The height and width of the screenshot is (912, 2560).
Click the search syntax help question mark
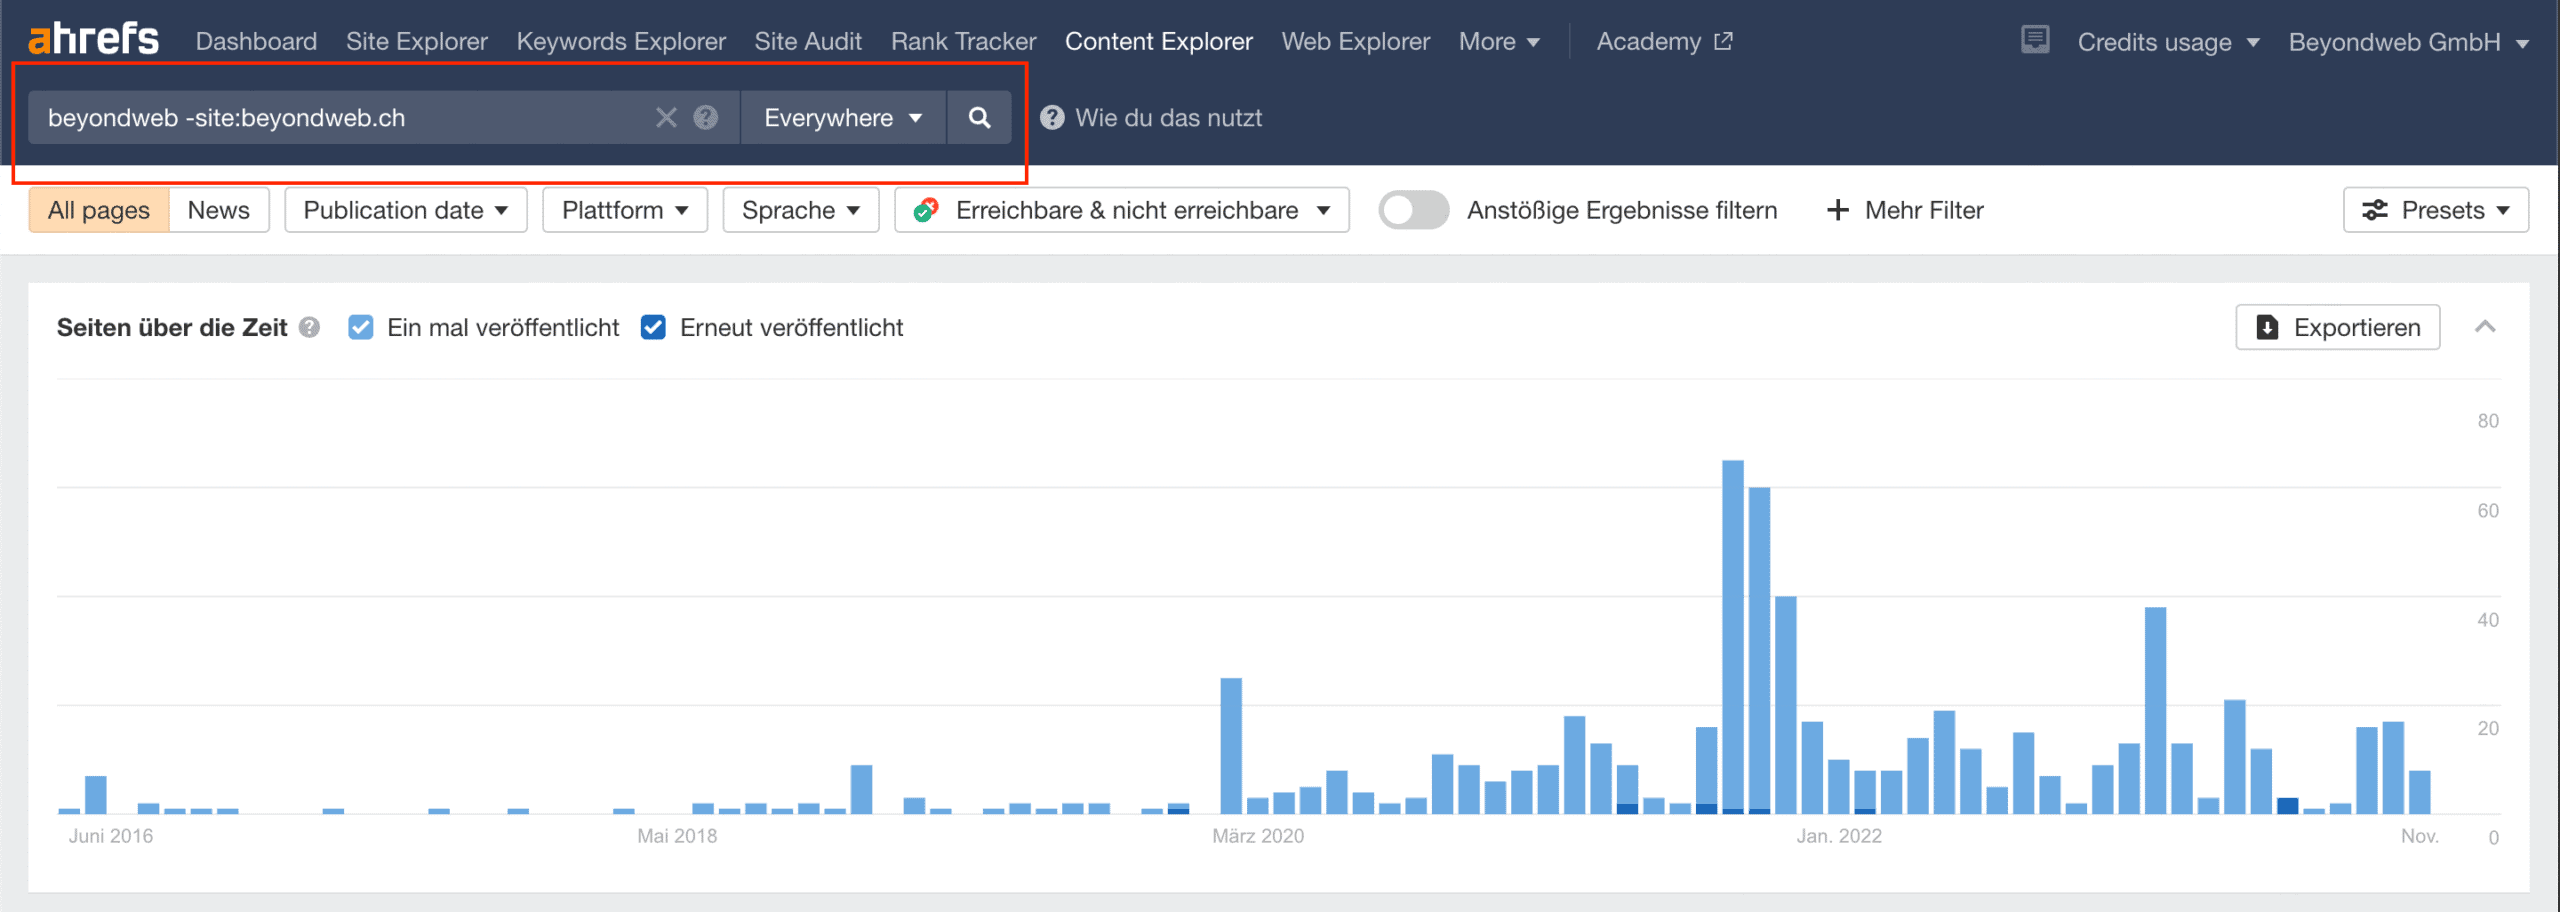[706, 118]
